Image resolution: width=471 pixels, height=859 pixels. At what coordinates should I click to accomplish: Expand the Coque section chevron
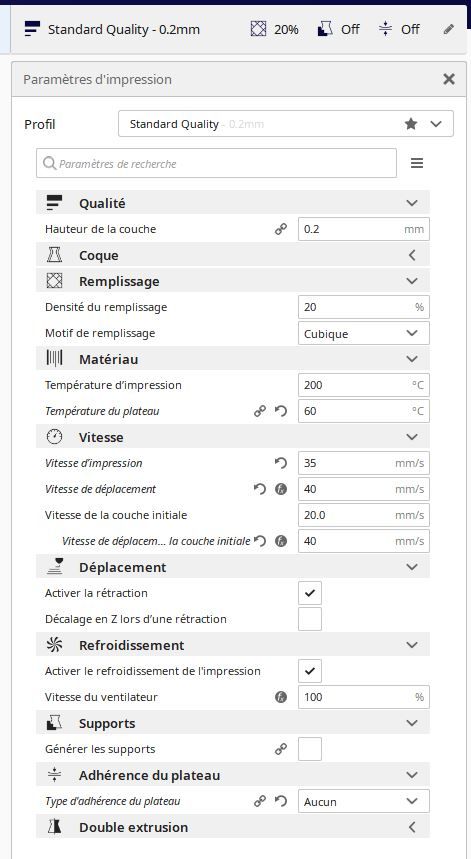[x=412, y=255]
